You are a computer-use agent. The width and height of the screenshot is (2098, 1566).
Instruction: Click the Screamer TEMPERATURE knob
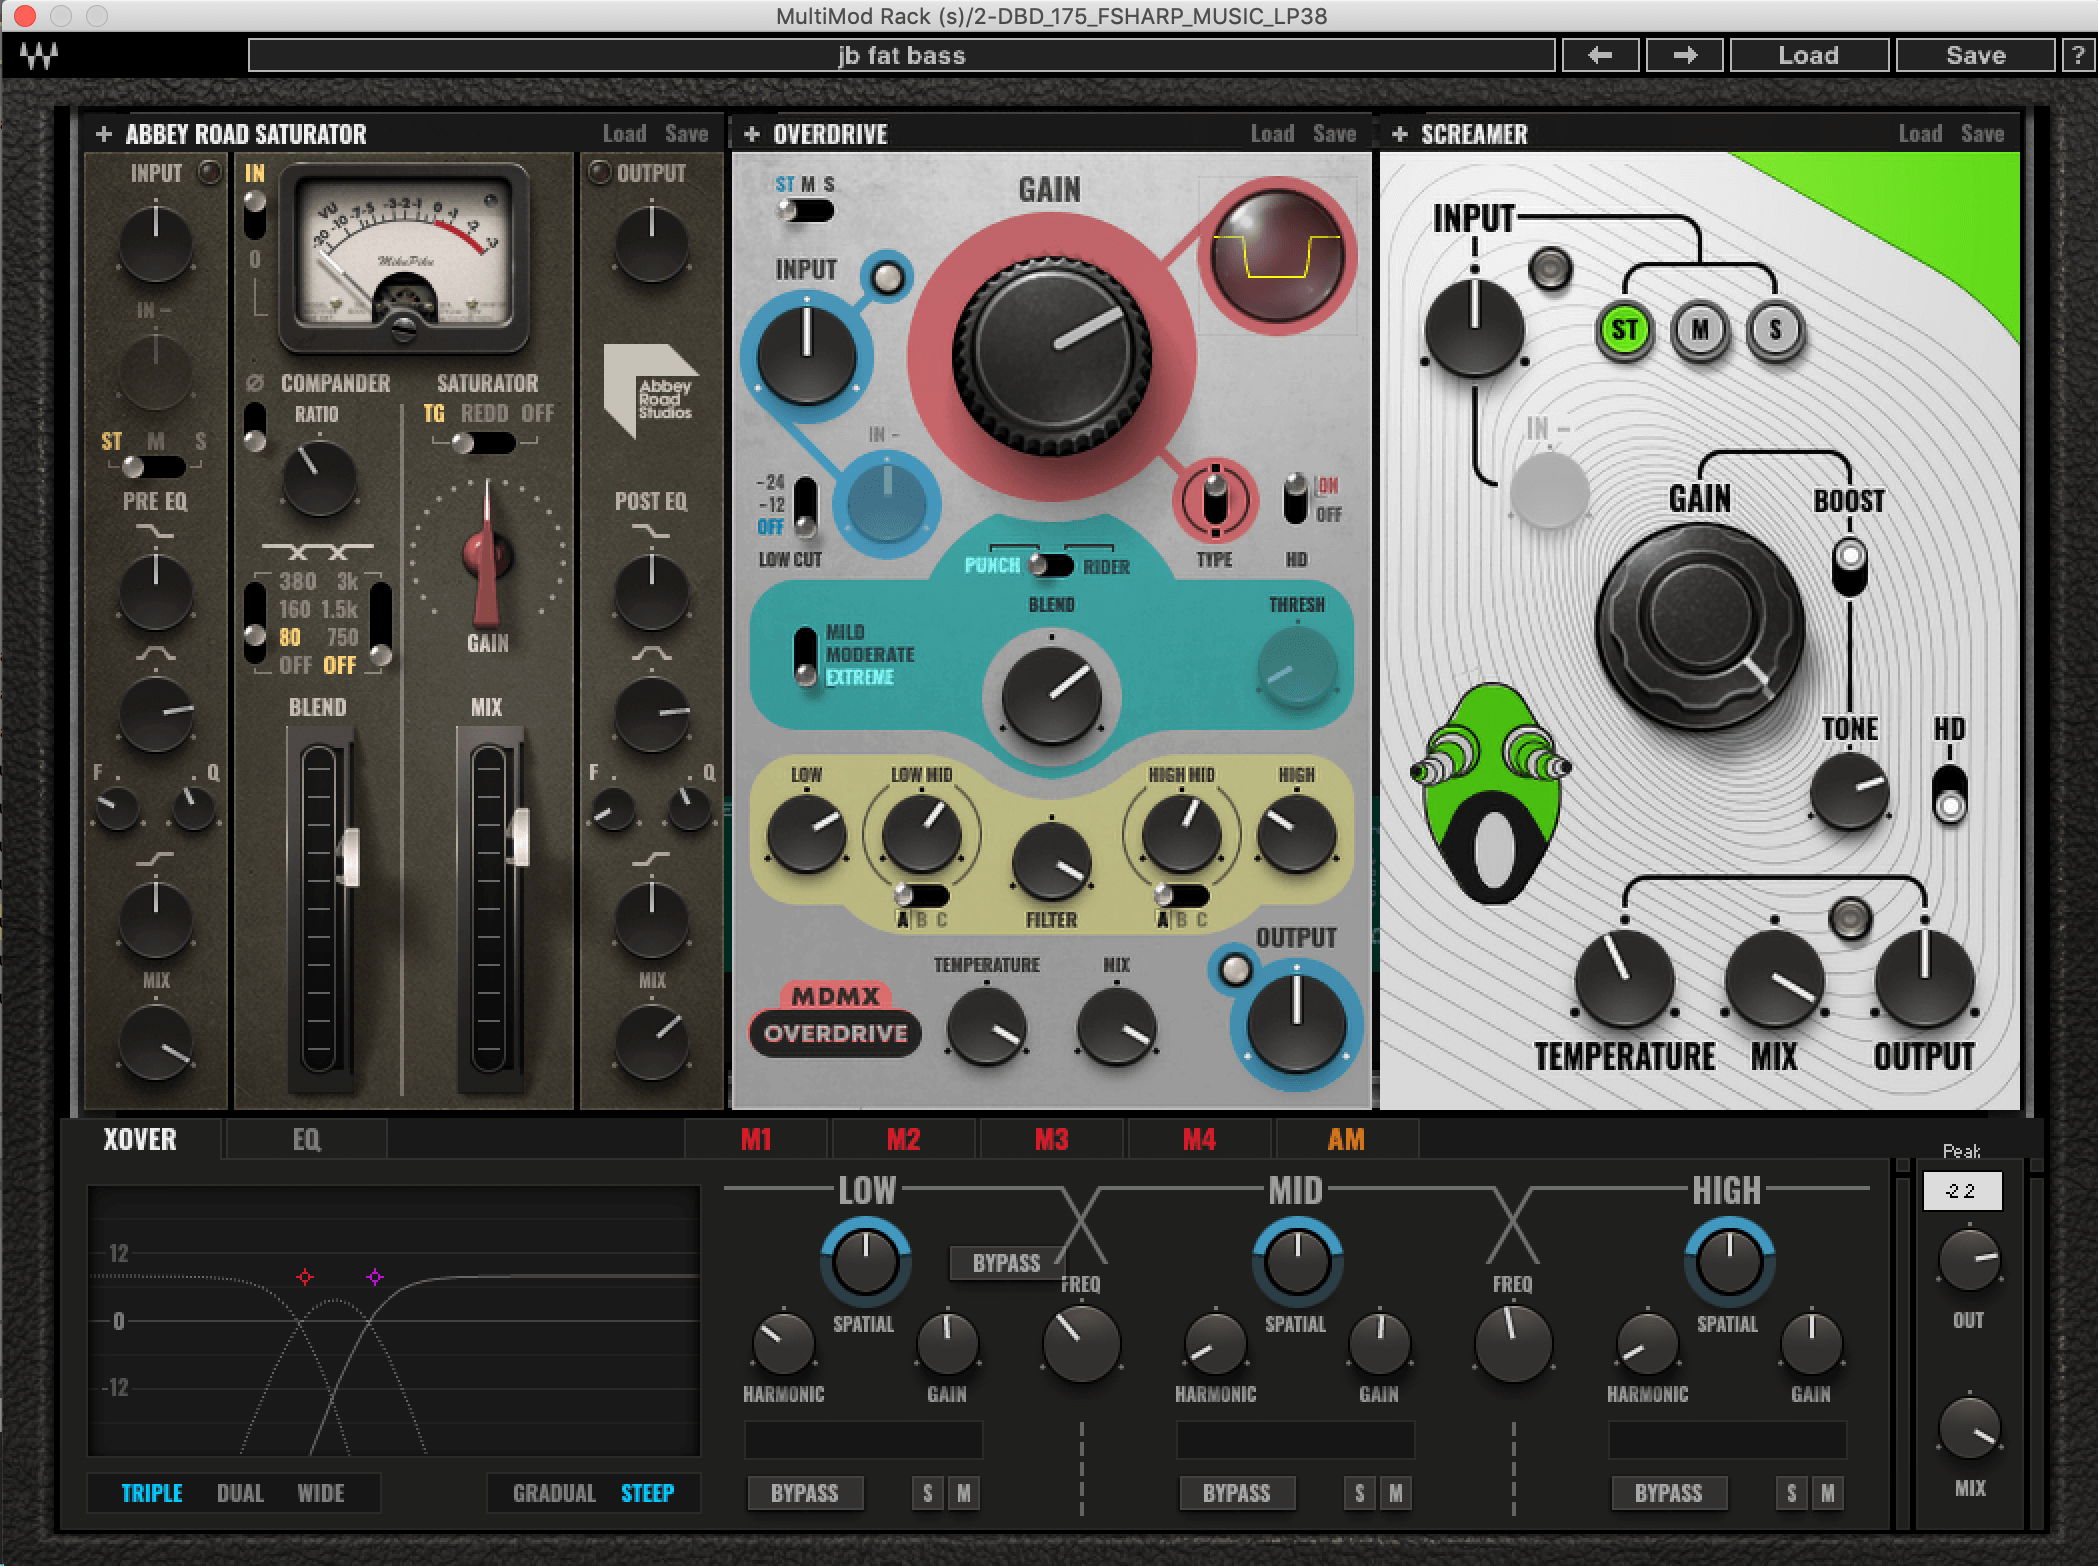pyautogui.click(x=1624, y=978)
